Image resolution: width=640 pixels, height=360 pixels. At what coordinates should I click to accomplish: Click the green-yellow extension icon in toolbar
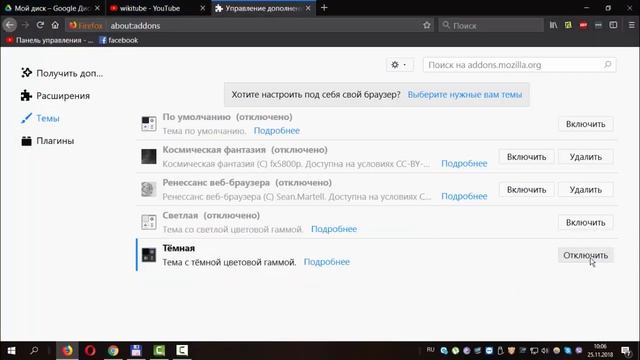[568, 25]
